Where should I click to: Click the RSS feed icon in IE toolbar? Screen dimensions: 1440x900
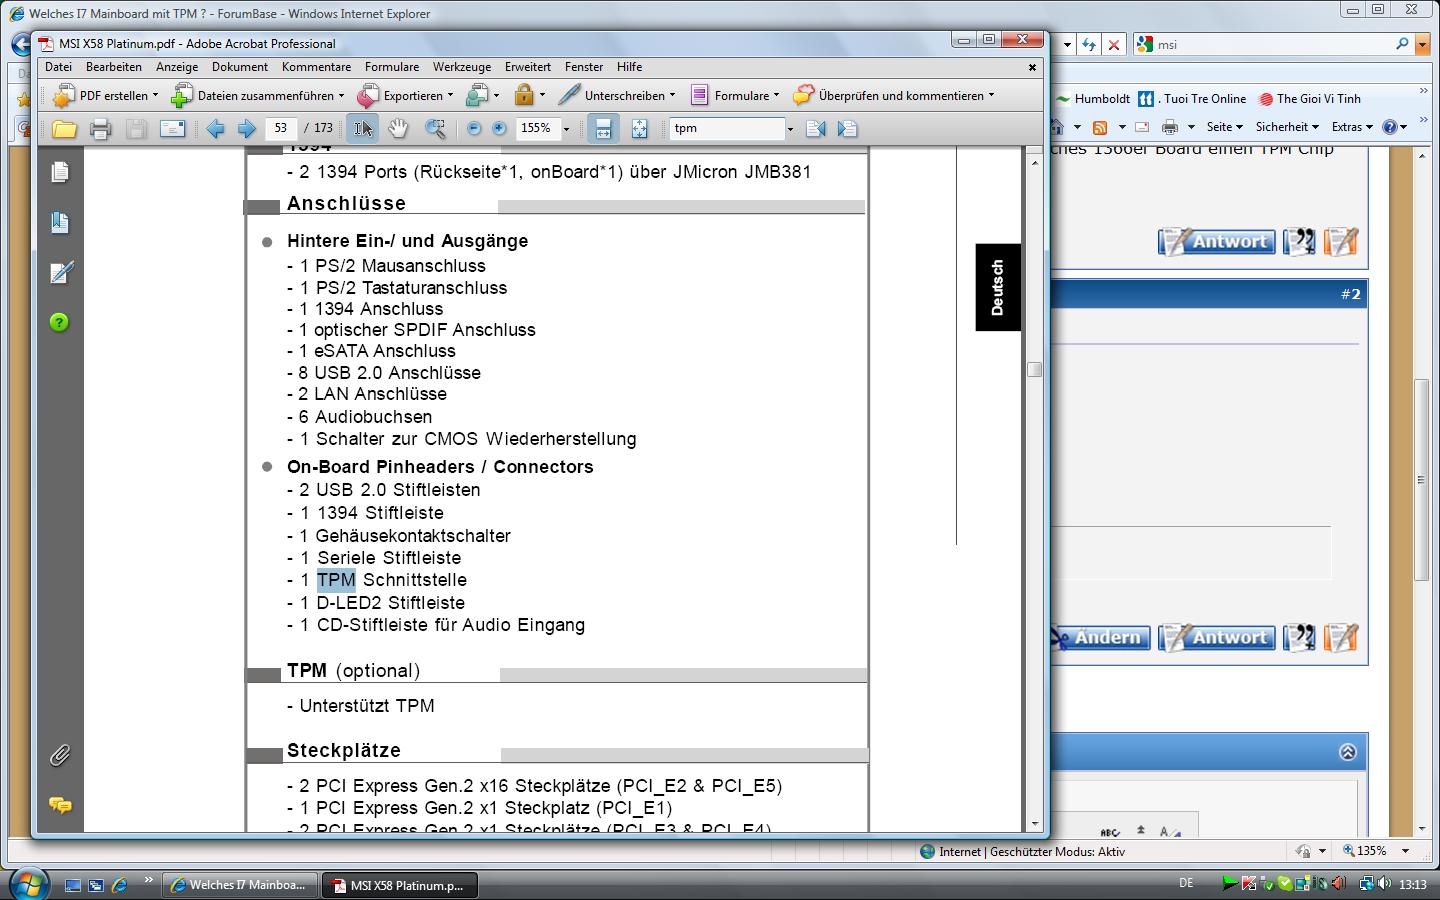[x=1100, y=127]
